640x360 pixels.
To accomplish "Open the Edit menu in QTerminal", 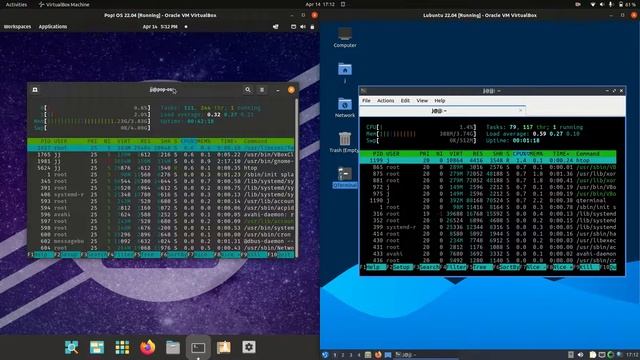I will coord(405,100).
